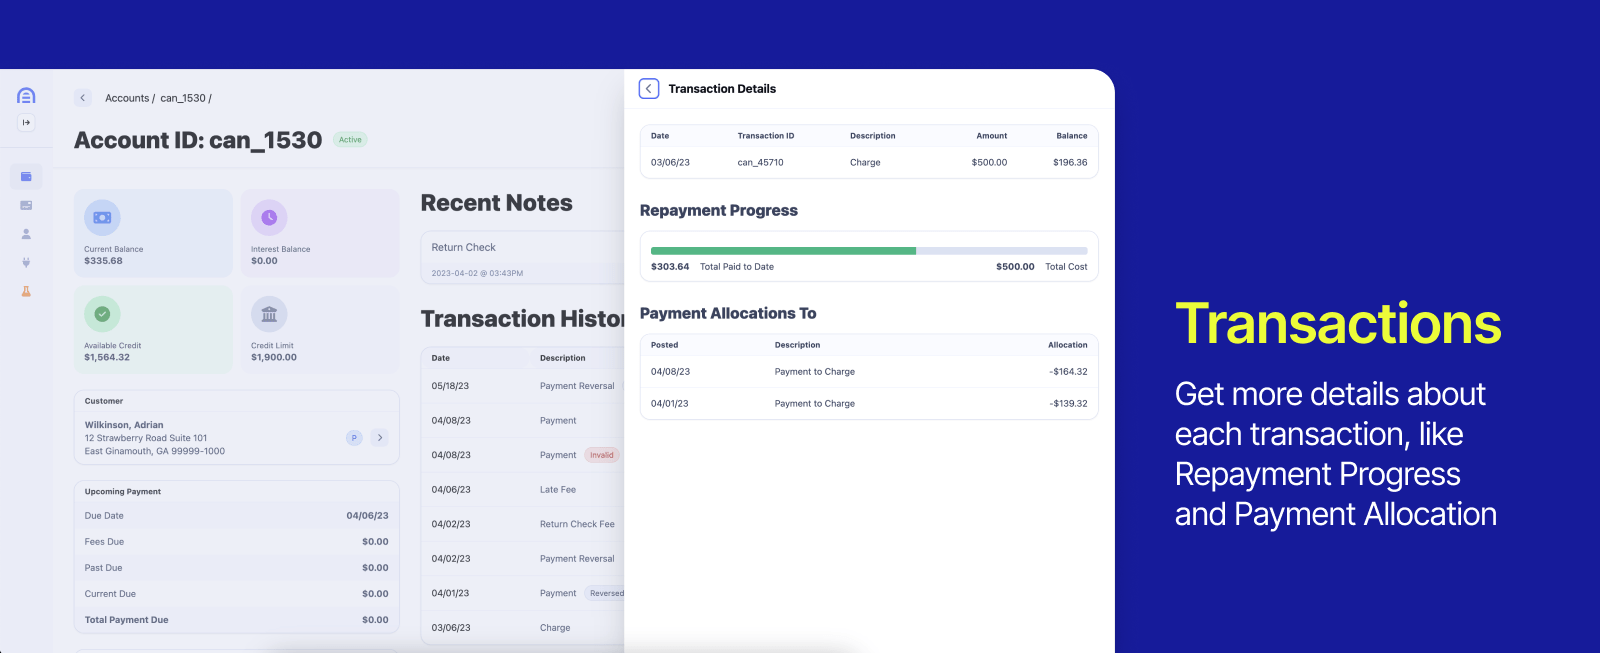The image size is (1600, 653).
Task: Click the 03/06/23 Charge row in Transaction History
Action: [x=523, y=628]
